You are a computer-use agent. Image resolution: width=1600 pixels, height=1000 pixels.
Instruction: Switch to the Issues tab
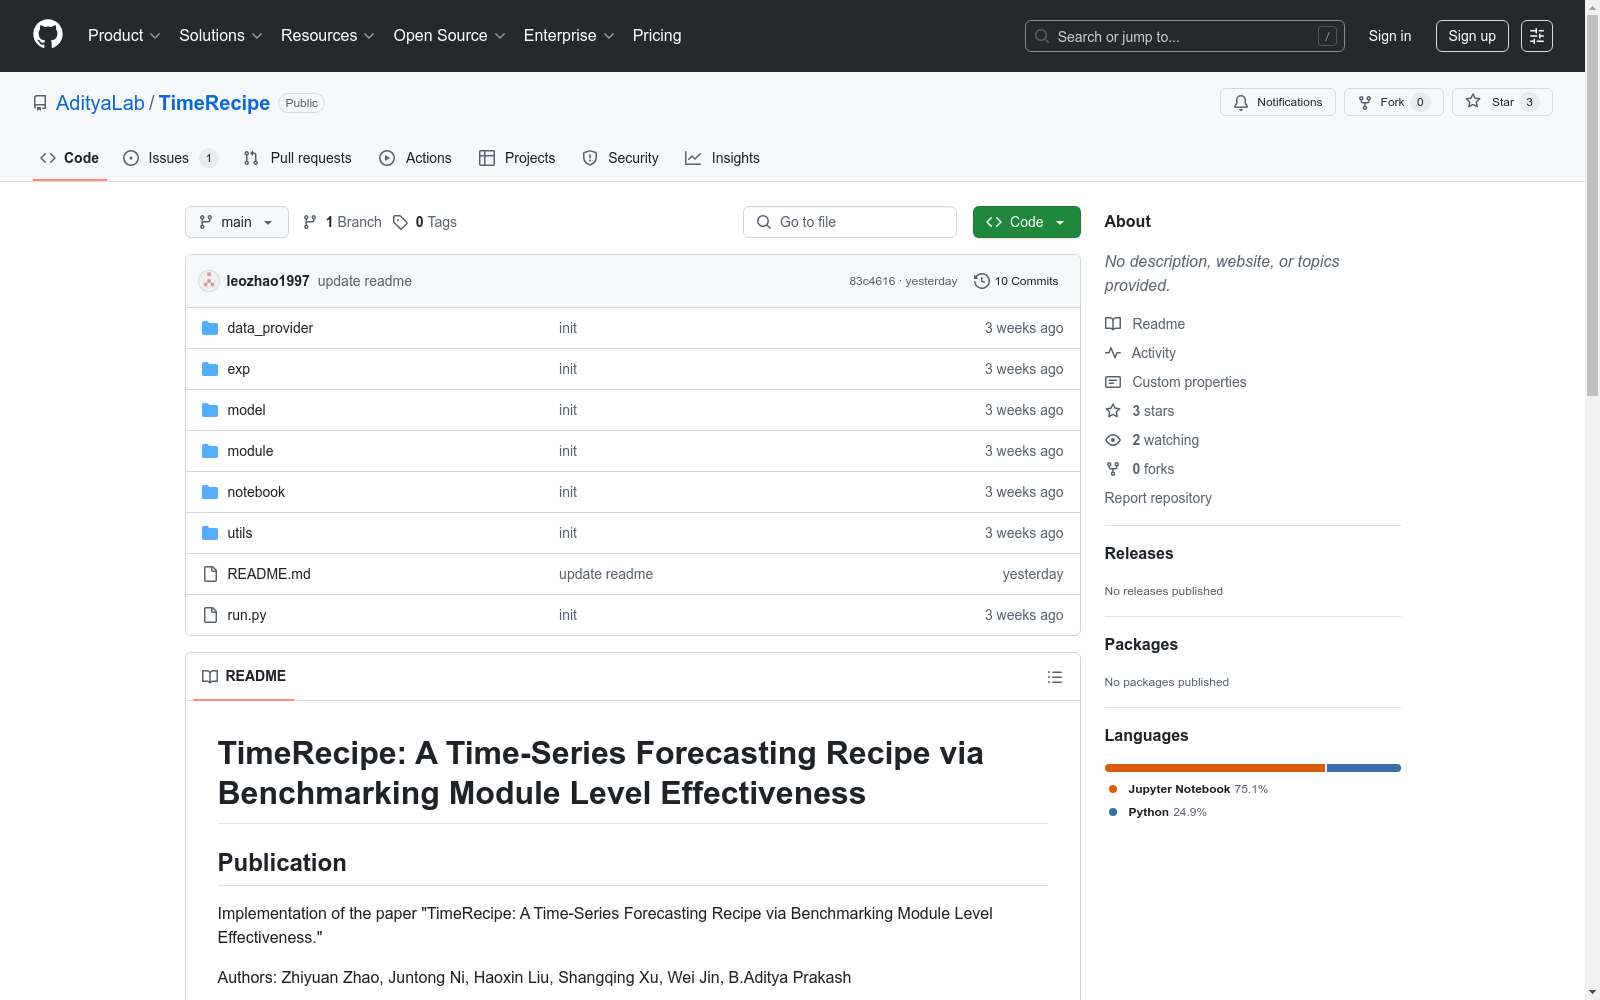[x=170, y=158]
